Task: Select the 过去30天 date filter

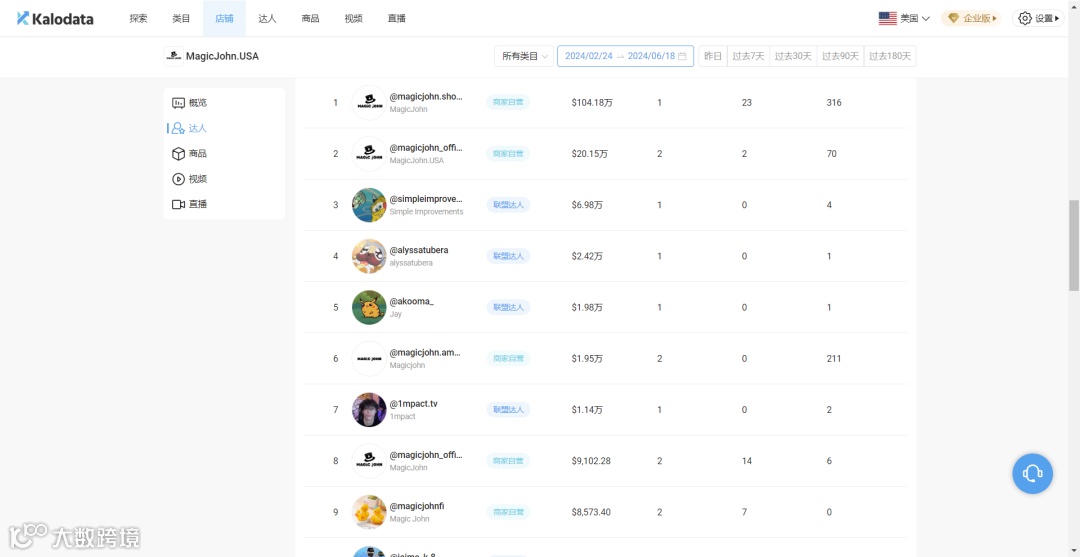Action: [793, 56]
